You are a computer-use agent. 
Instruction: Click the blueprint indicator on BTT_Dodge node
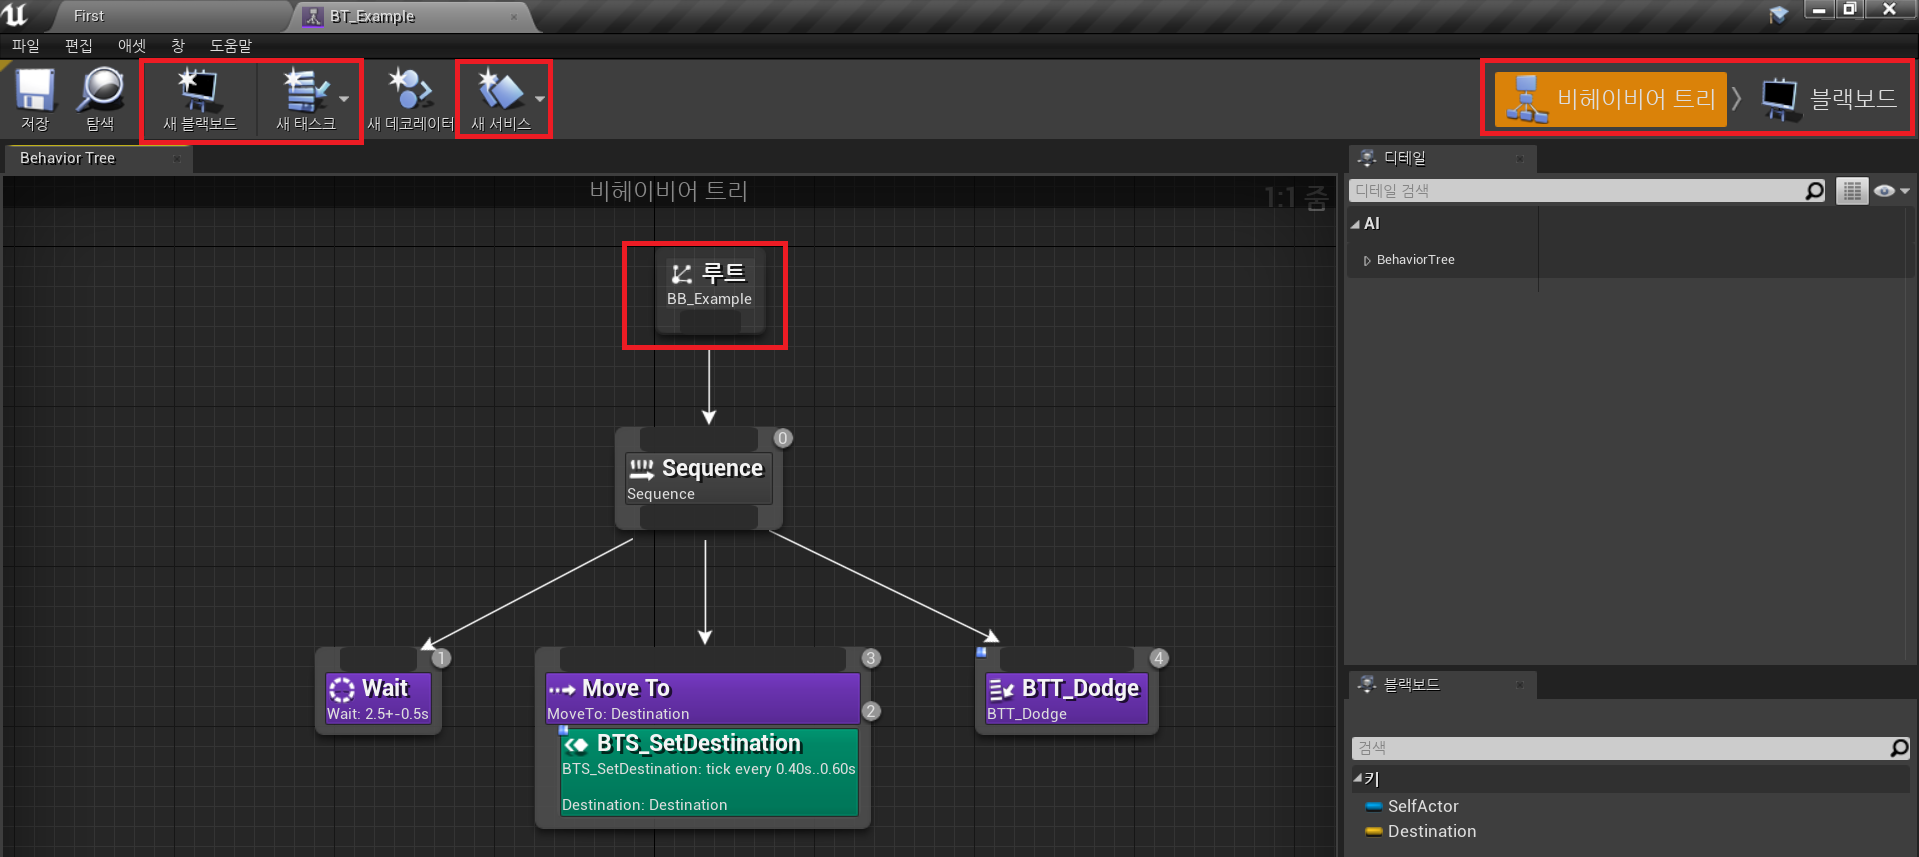(x=981, y=652)
